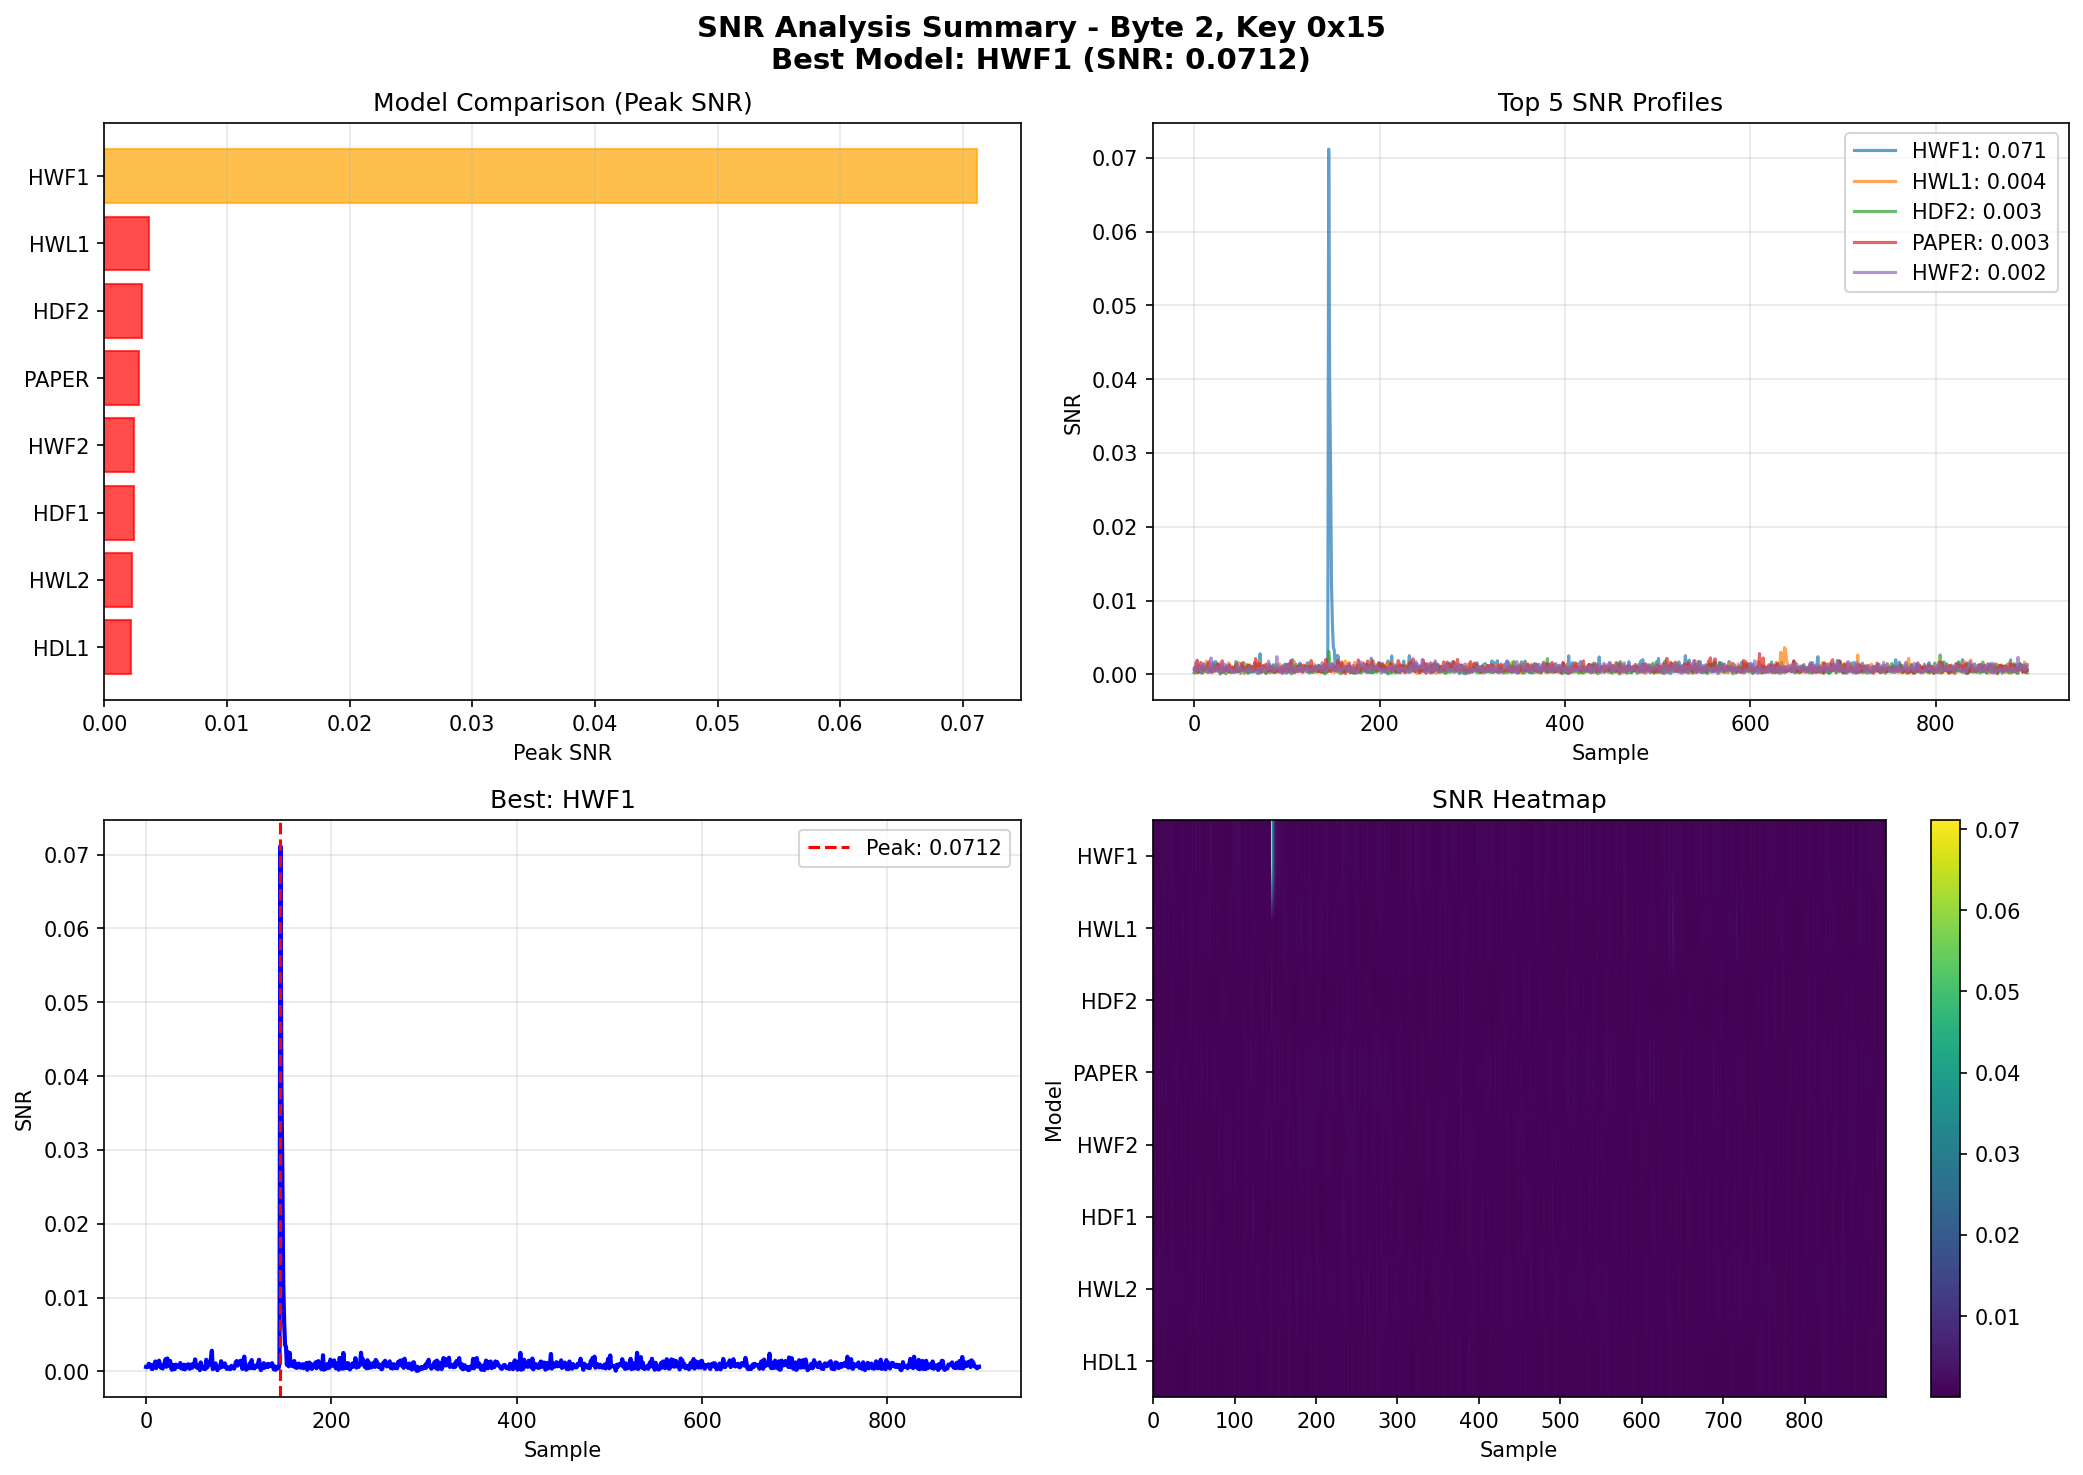Click the PAPER bar in model comparison

[122, 378]
